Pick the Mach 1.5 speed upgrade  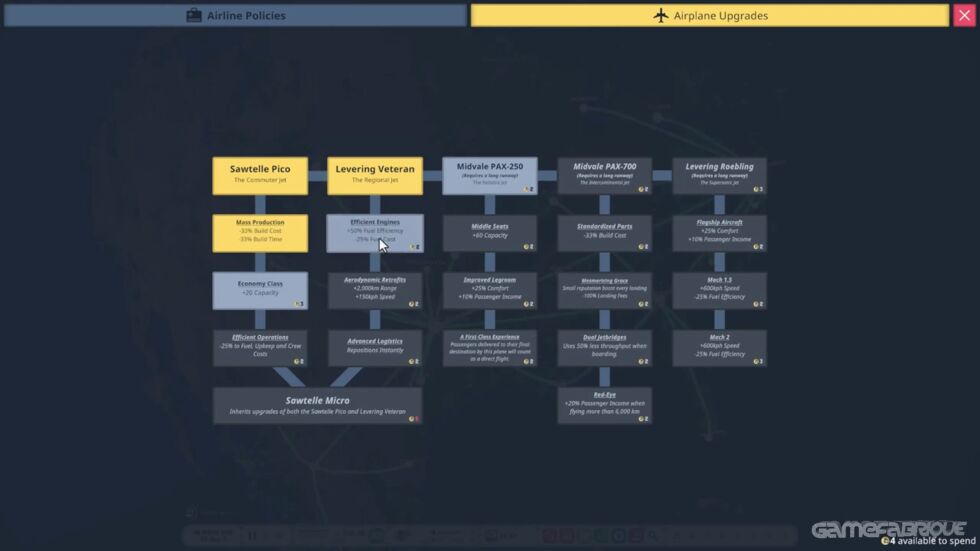point(719,290)
